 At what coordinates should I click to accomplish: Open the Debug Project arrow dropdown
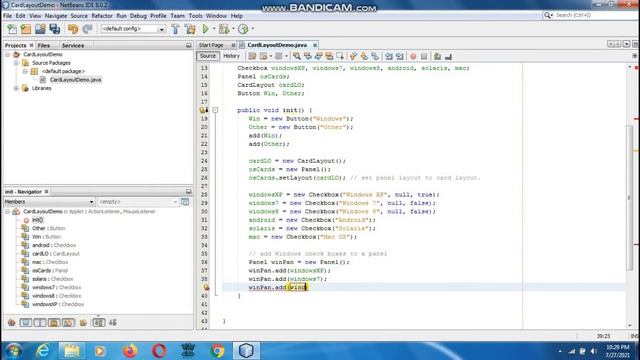coord(233,29)
